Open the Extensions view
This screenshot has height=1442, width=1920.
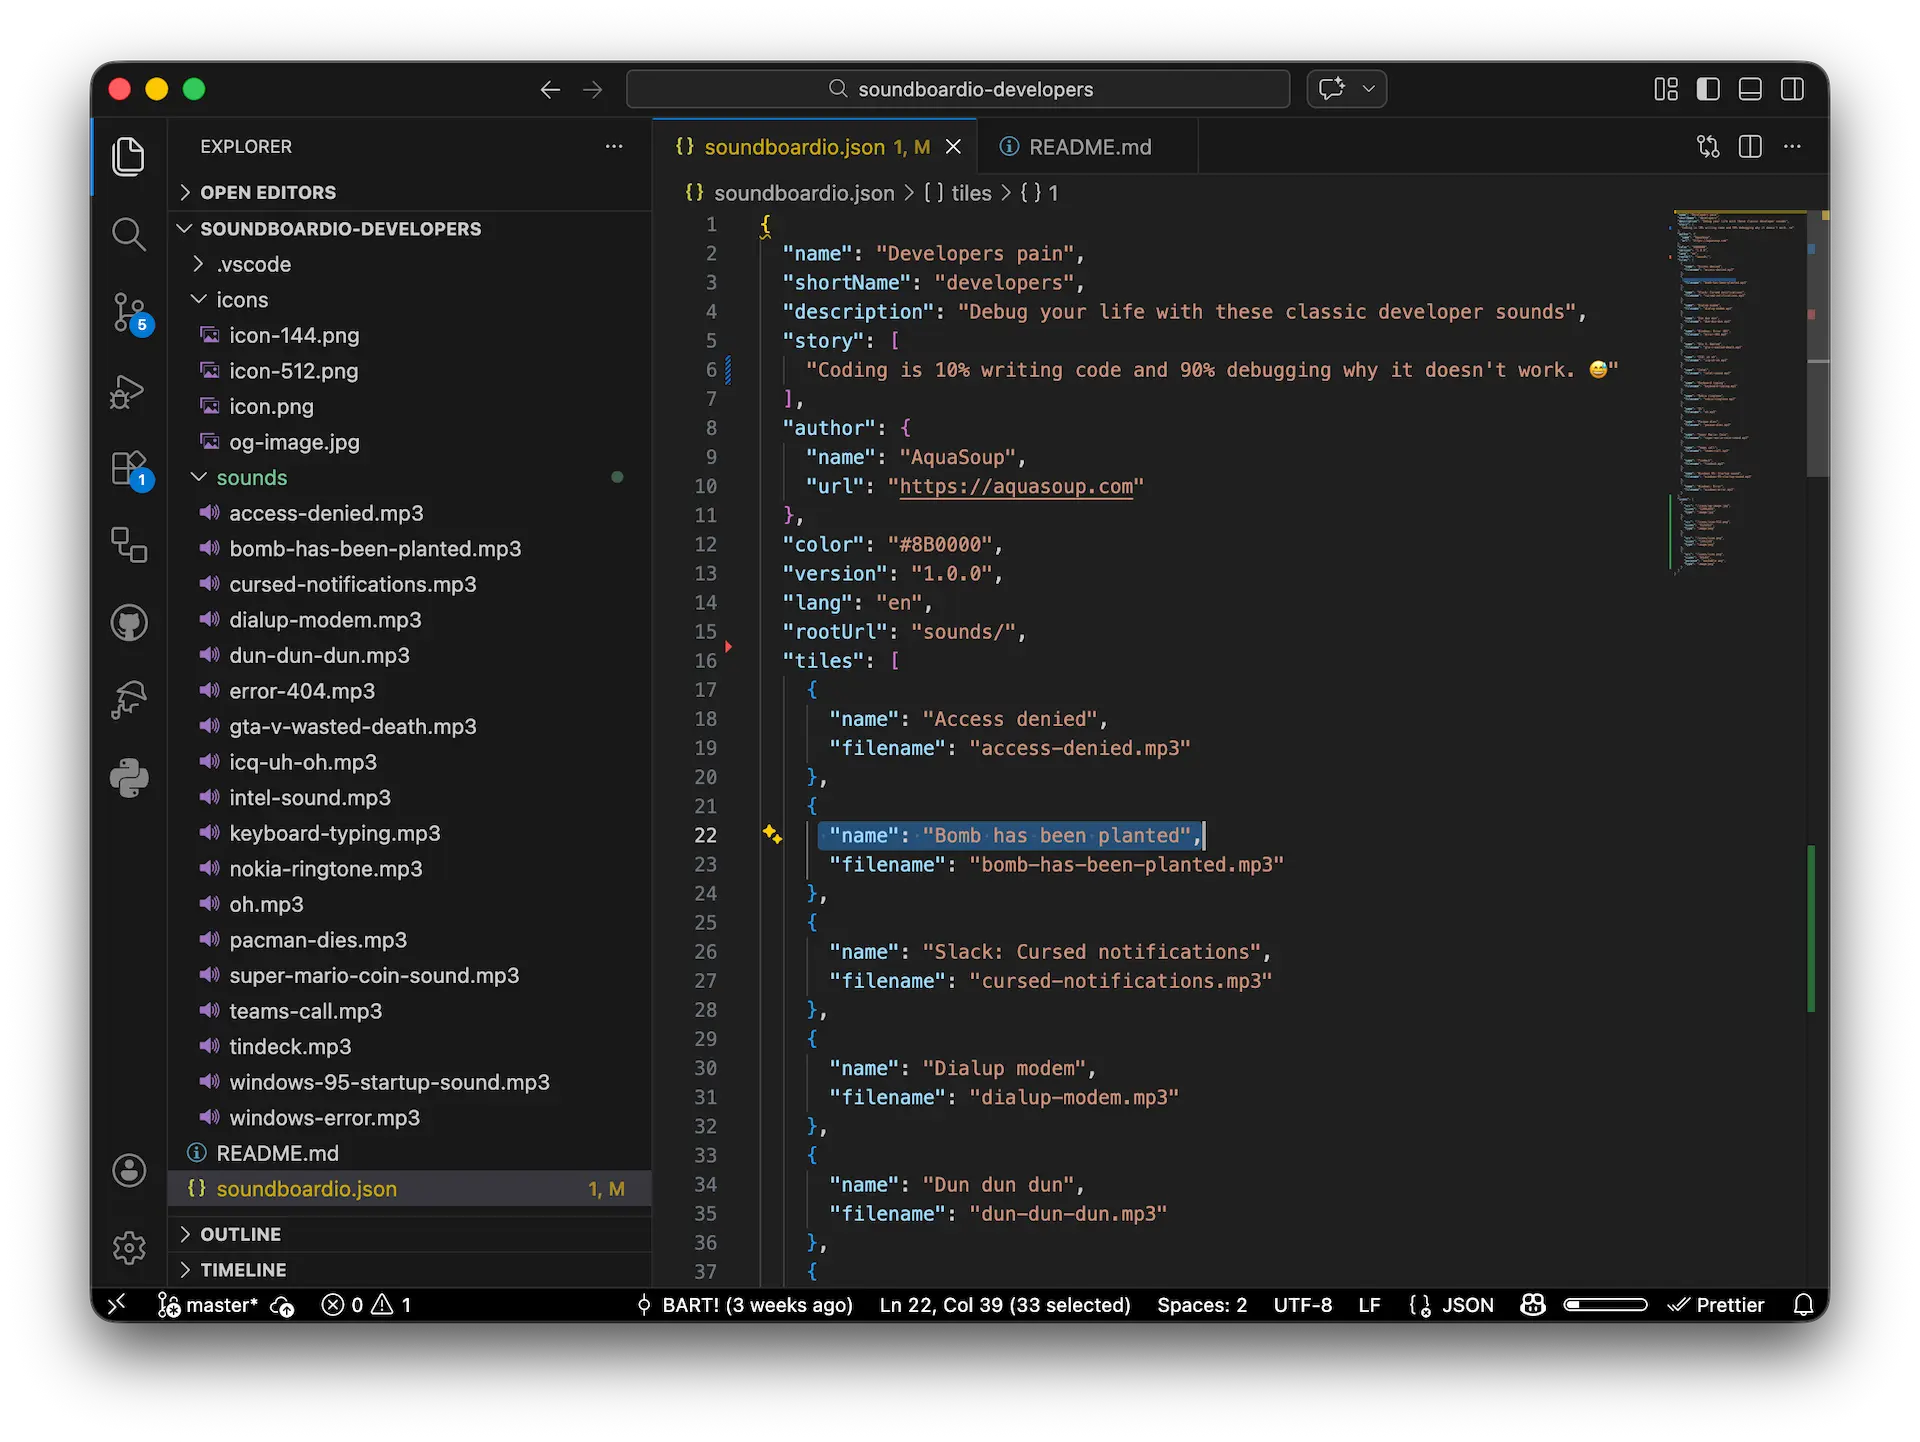tap(128, 468)
